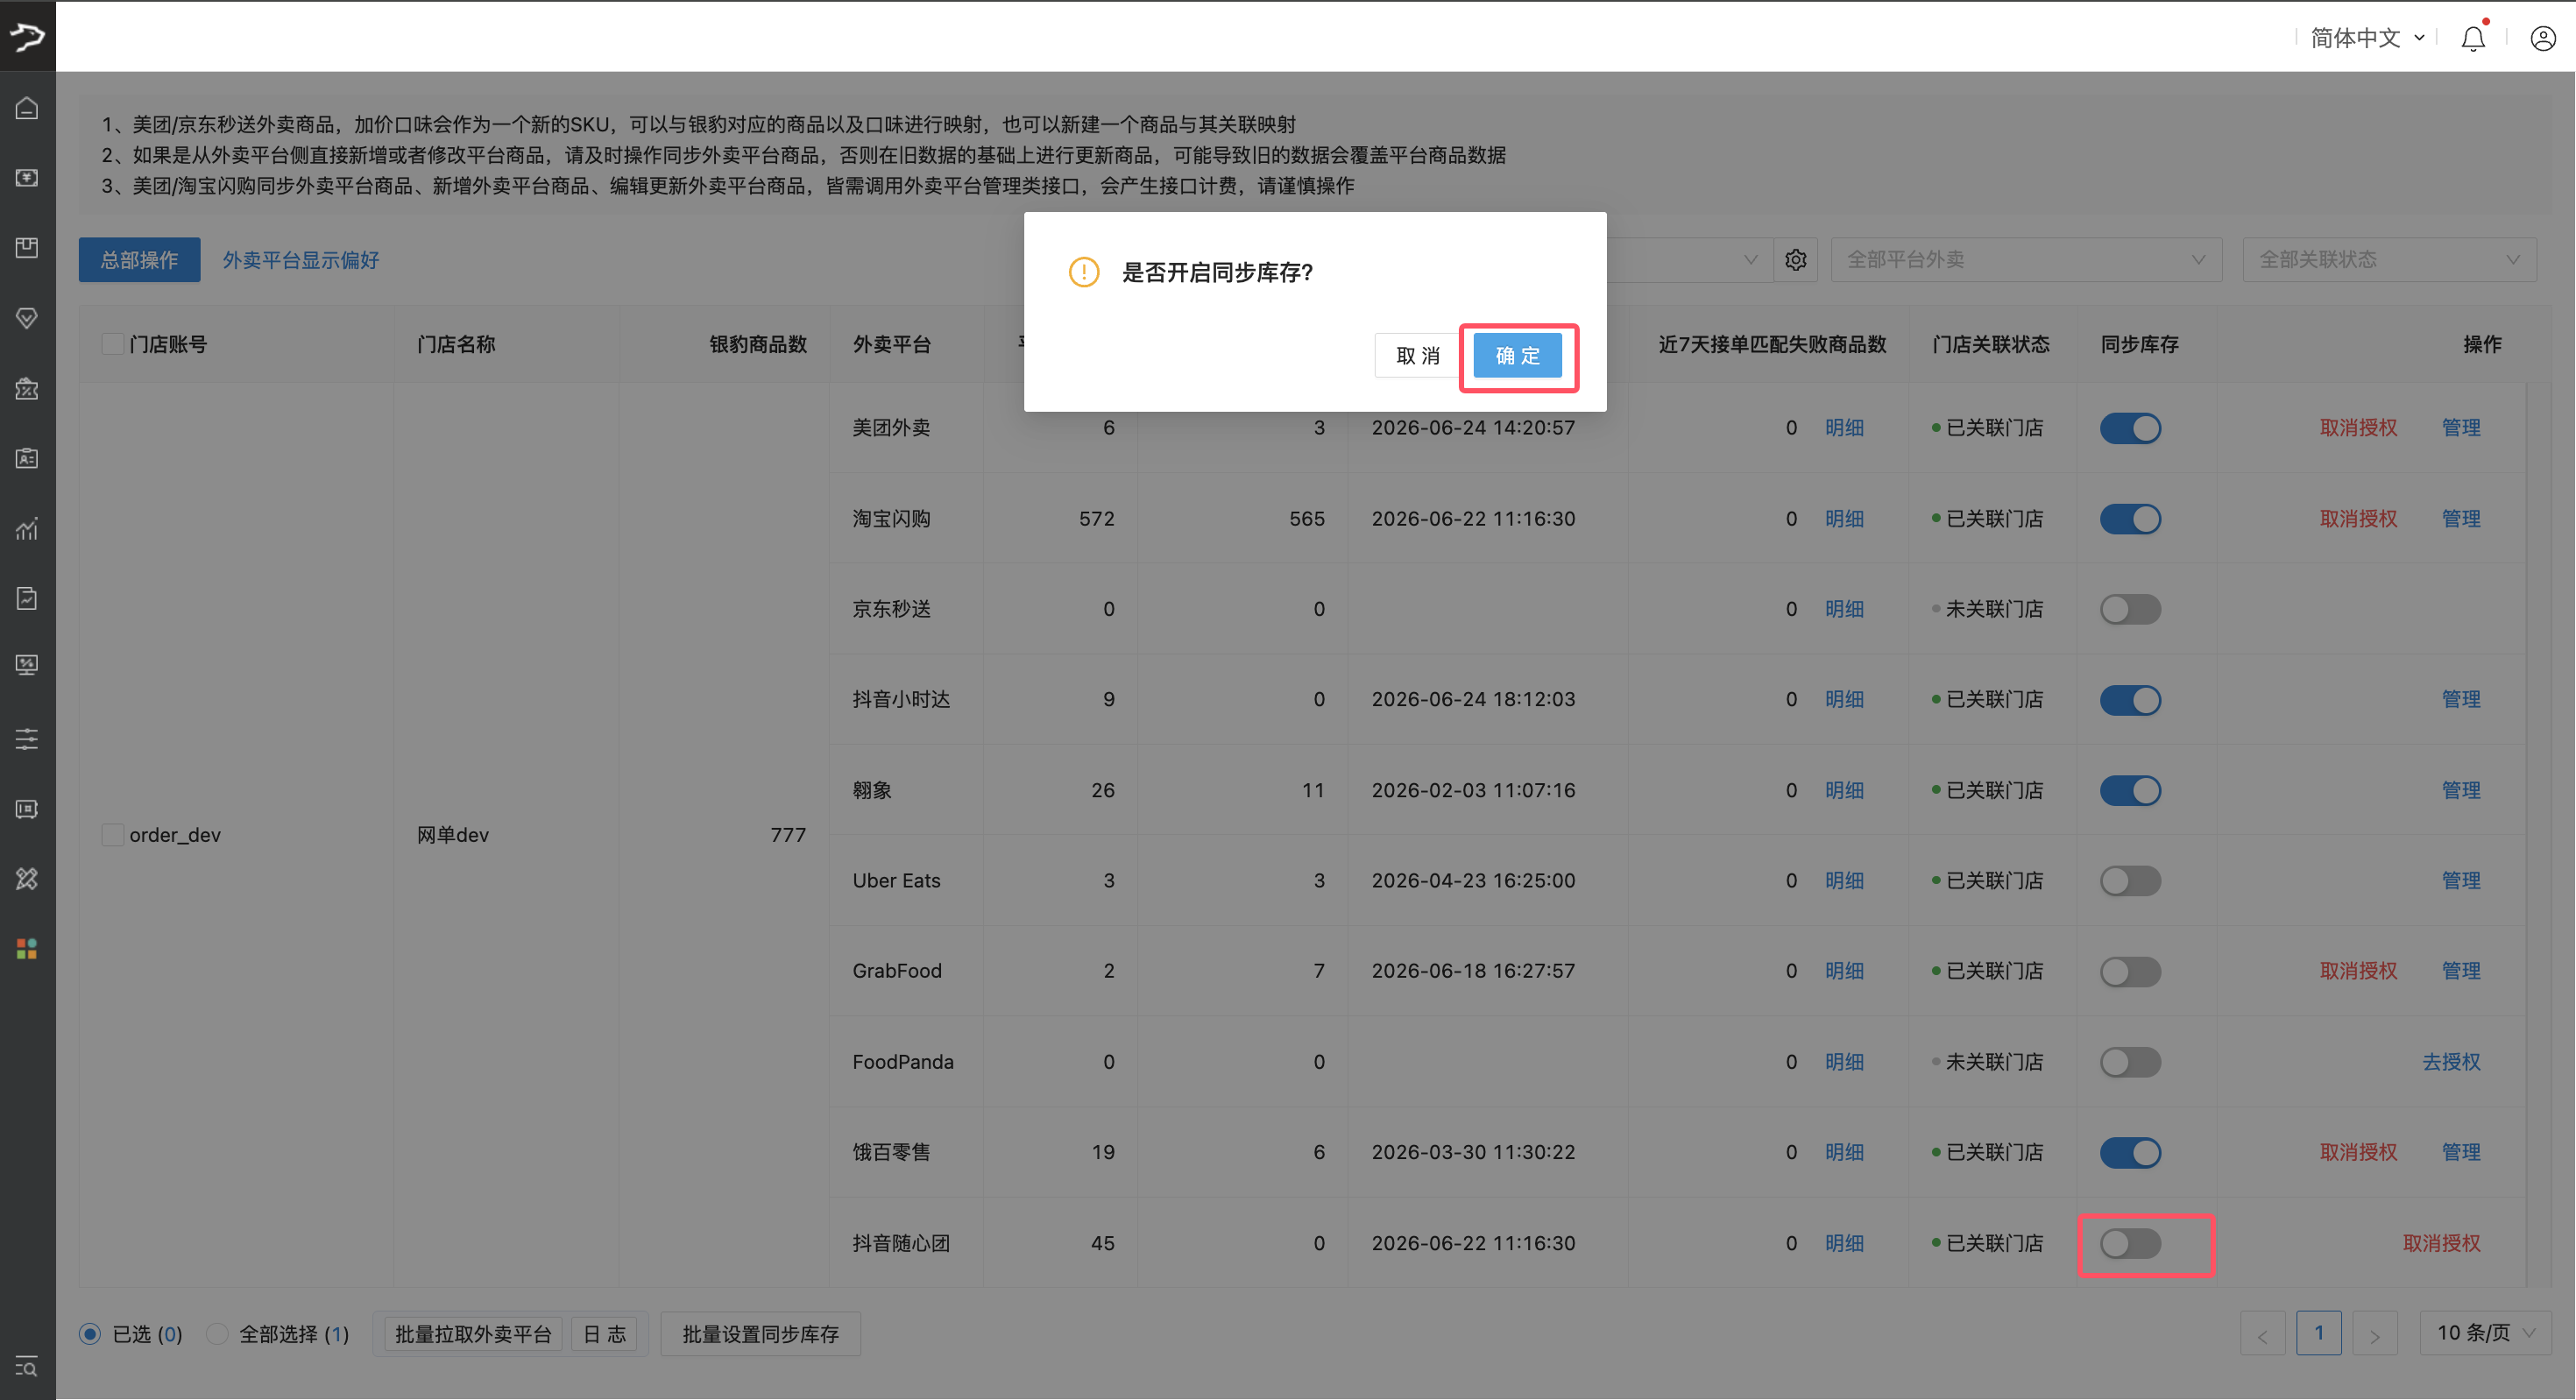
Task: Open the document trend sidebar icon
Action: 27,598
